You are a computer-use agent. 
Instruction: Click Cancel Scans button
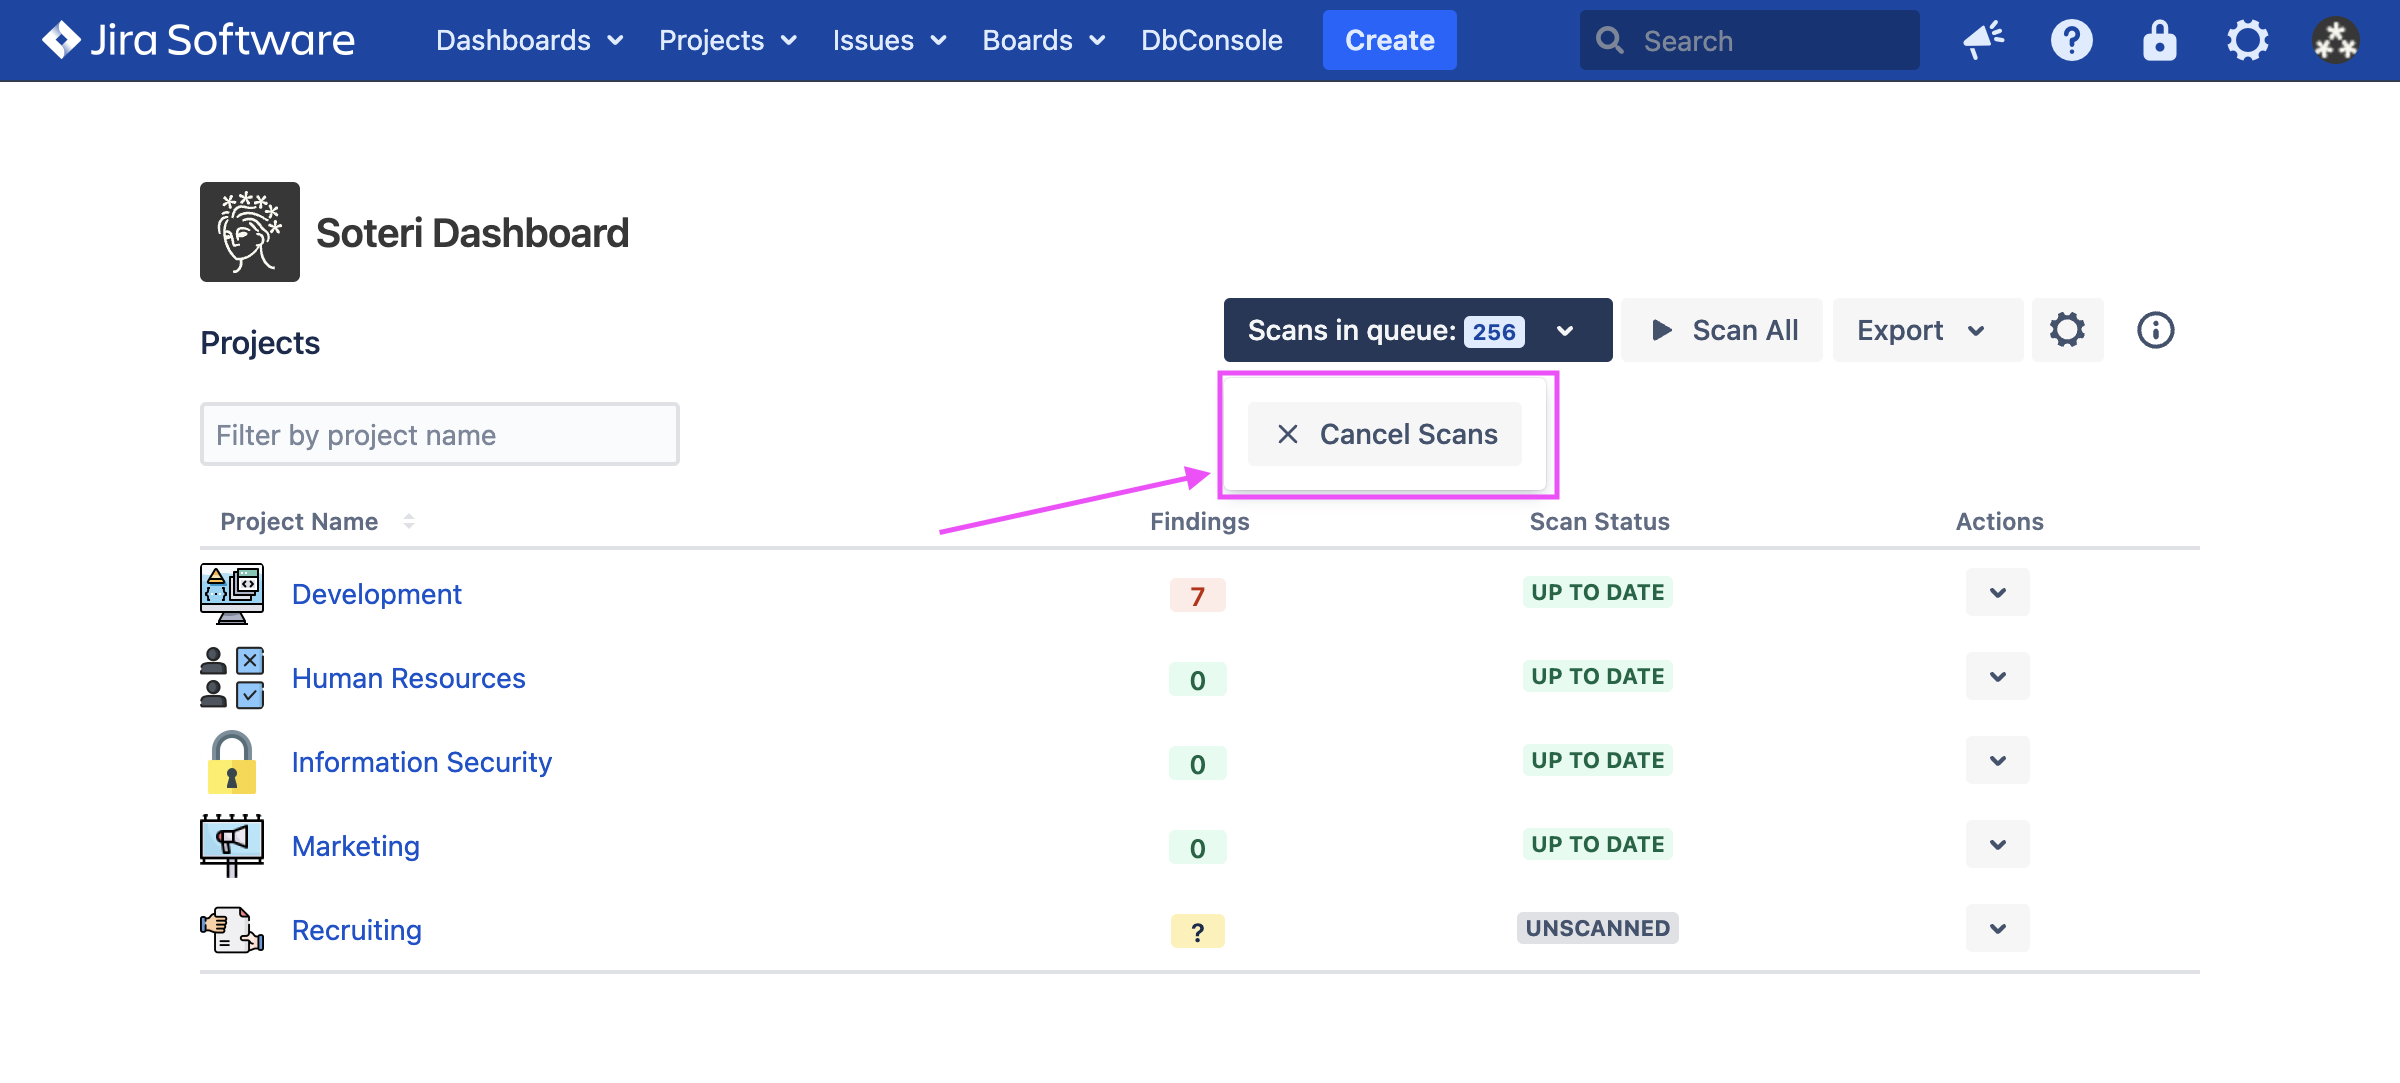[x=1385, y=434]
